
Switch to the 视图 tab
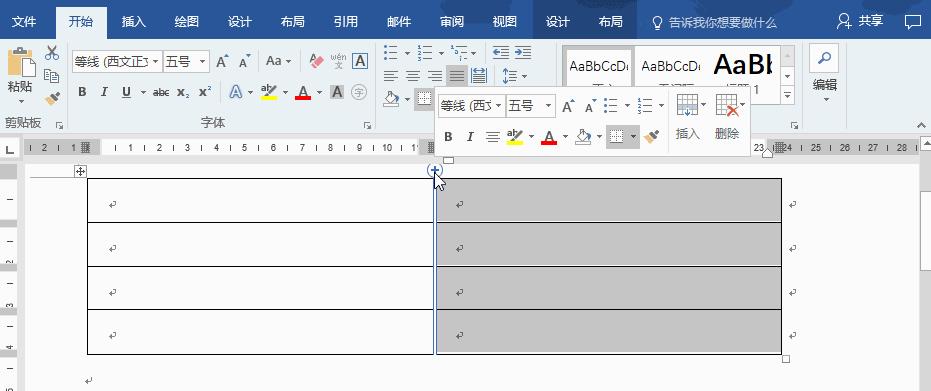[505, 22]
